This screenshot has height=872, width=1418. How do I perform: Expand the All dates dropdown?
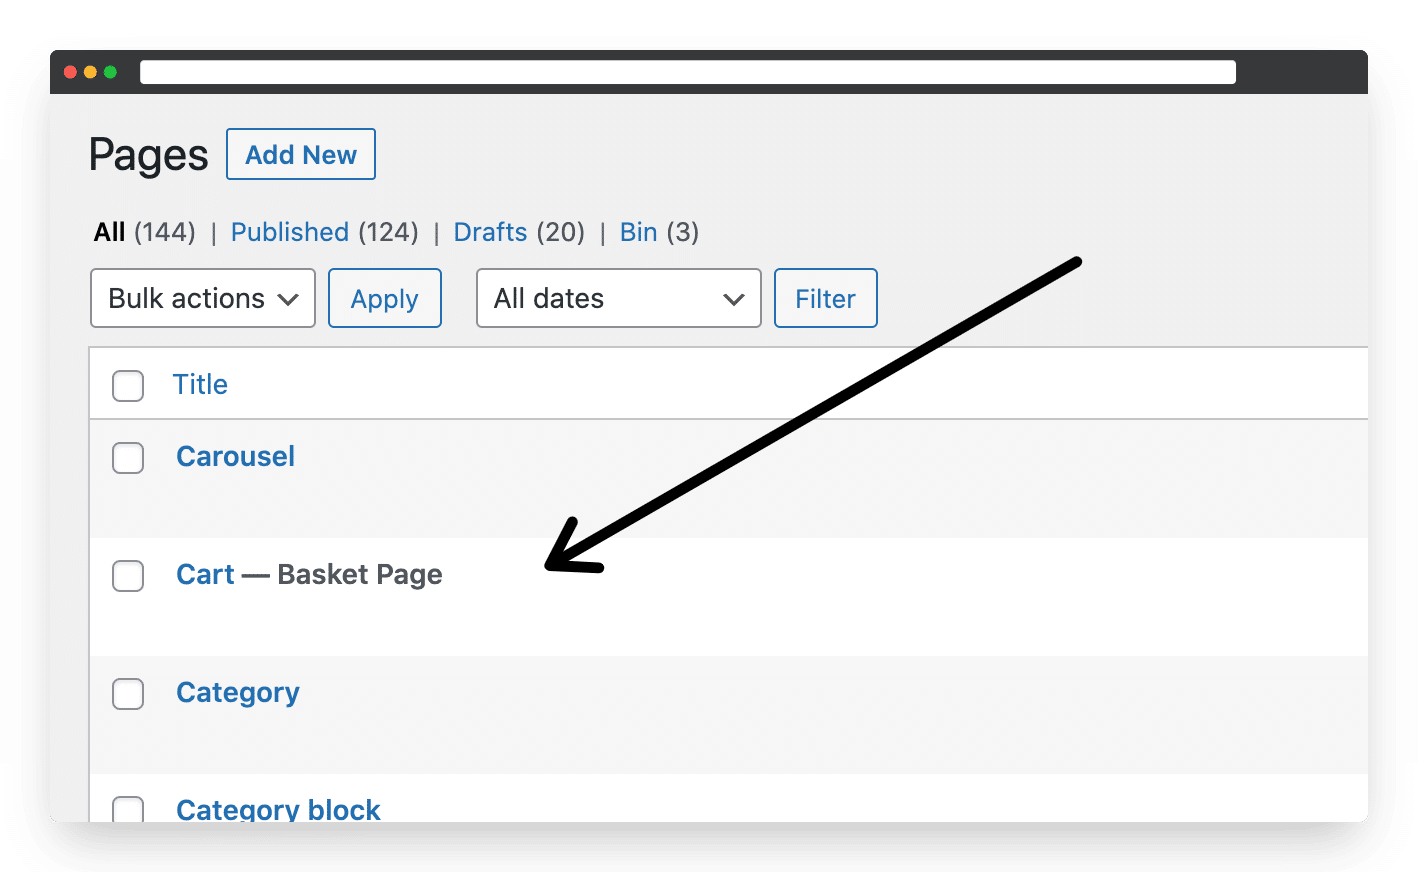tap(619, 298)
